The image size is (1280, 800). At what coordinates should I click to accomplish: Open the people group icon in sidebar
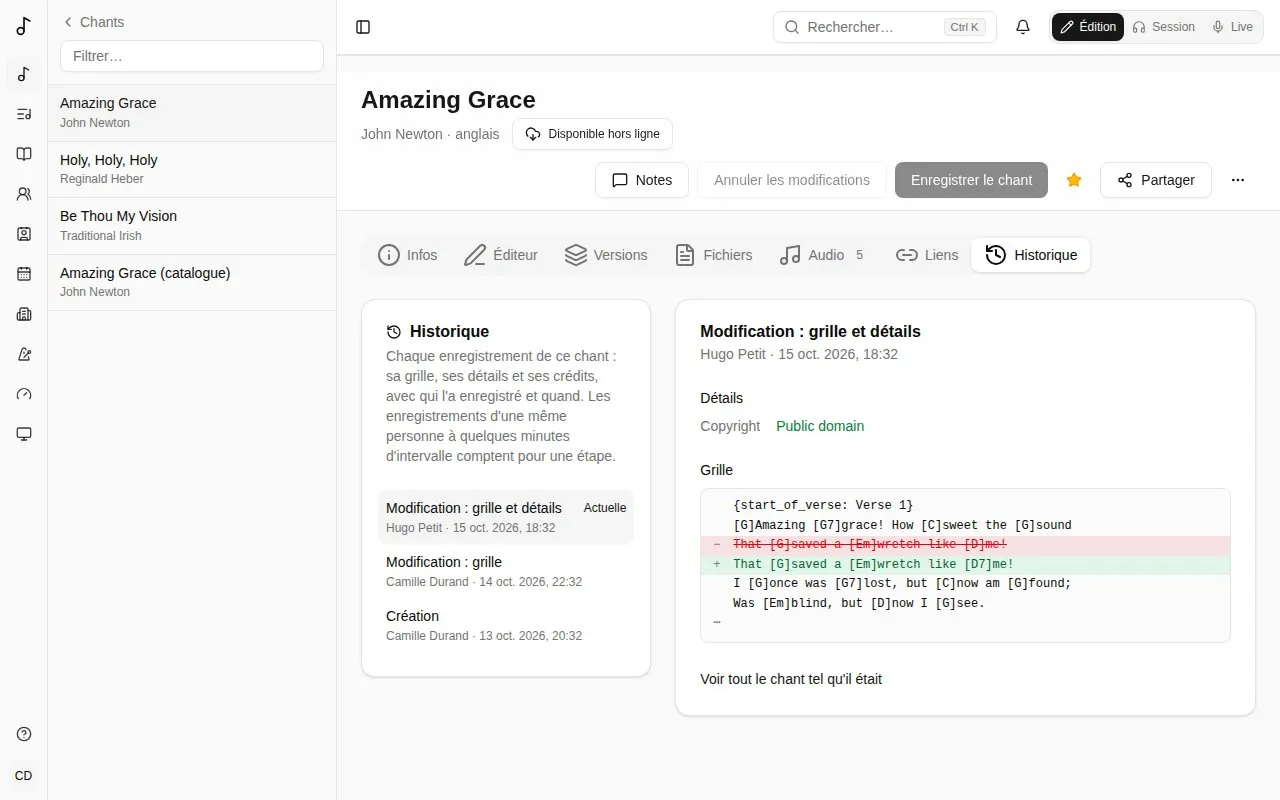(24, 194)
